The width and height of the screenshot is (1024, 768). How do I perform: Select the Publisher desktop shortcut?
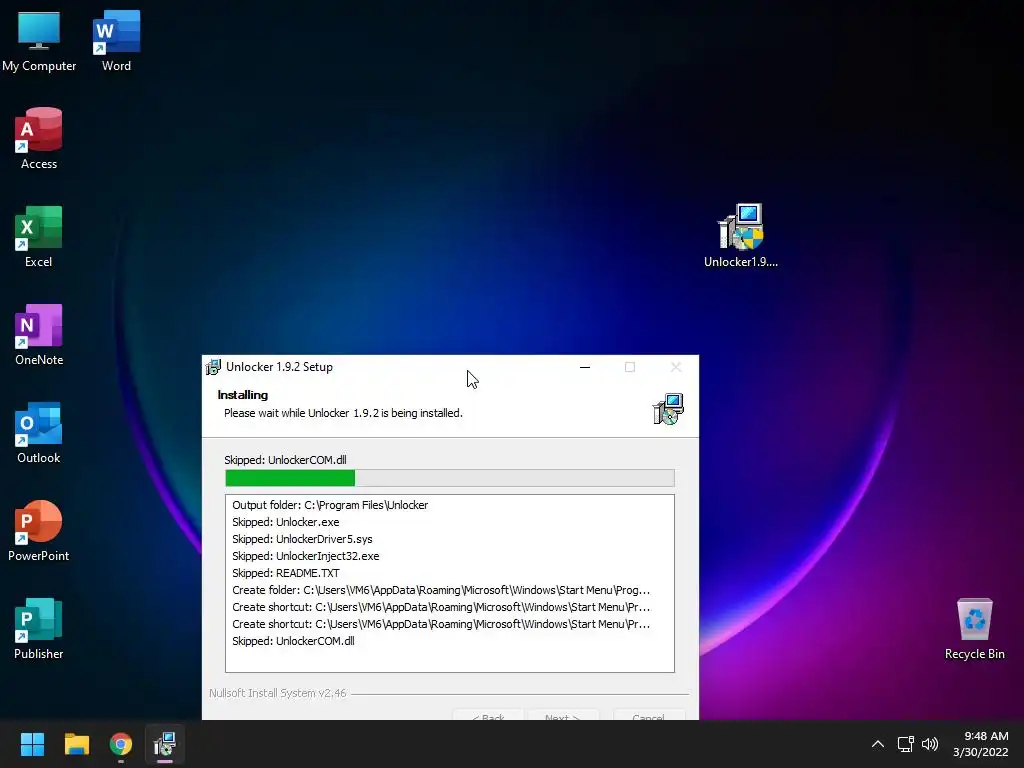tap(39, 628)
